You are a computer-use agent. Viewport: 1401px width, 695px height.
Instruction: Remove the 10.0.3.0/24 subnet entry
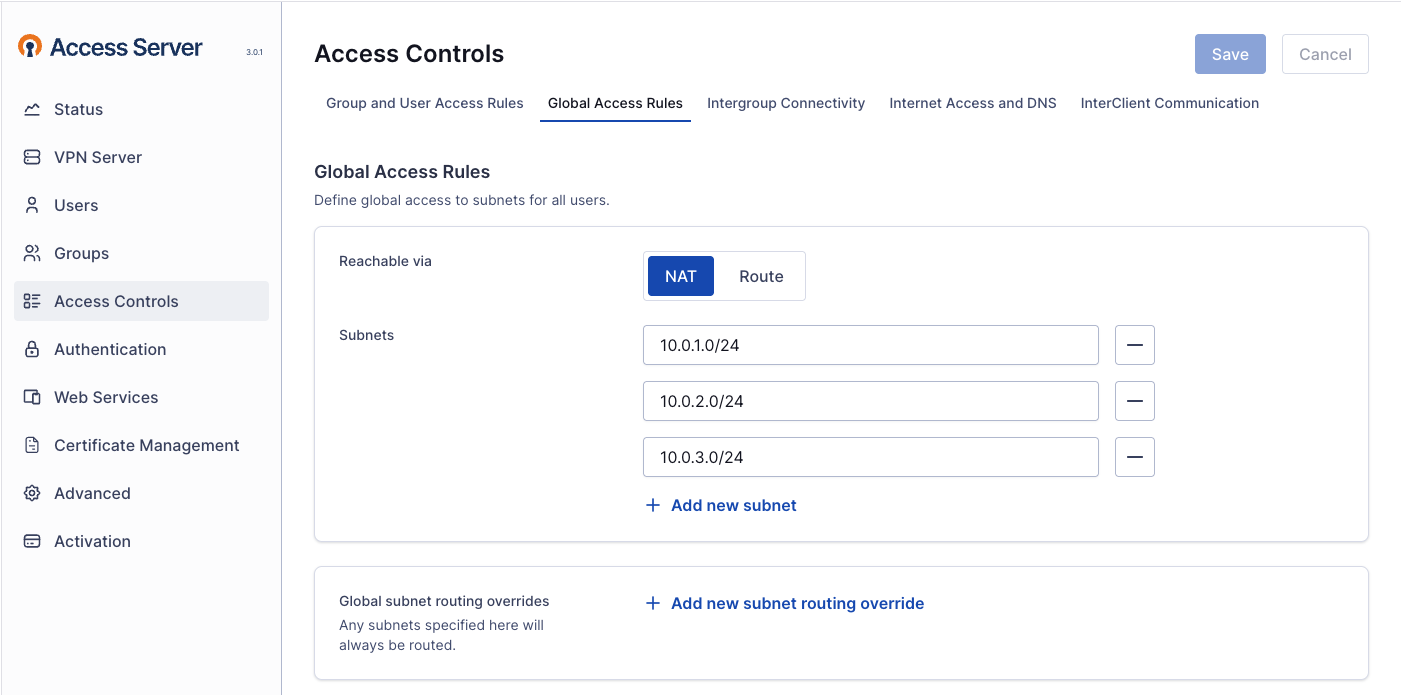click(x=1134, y=457)
